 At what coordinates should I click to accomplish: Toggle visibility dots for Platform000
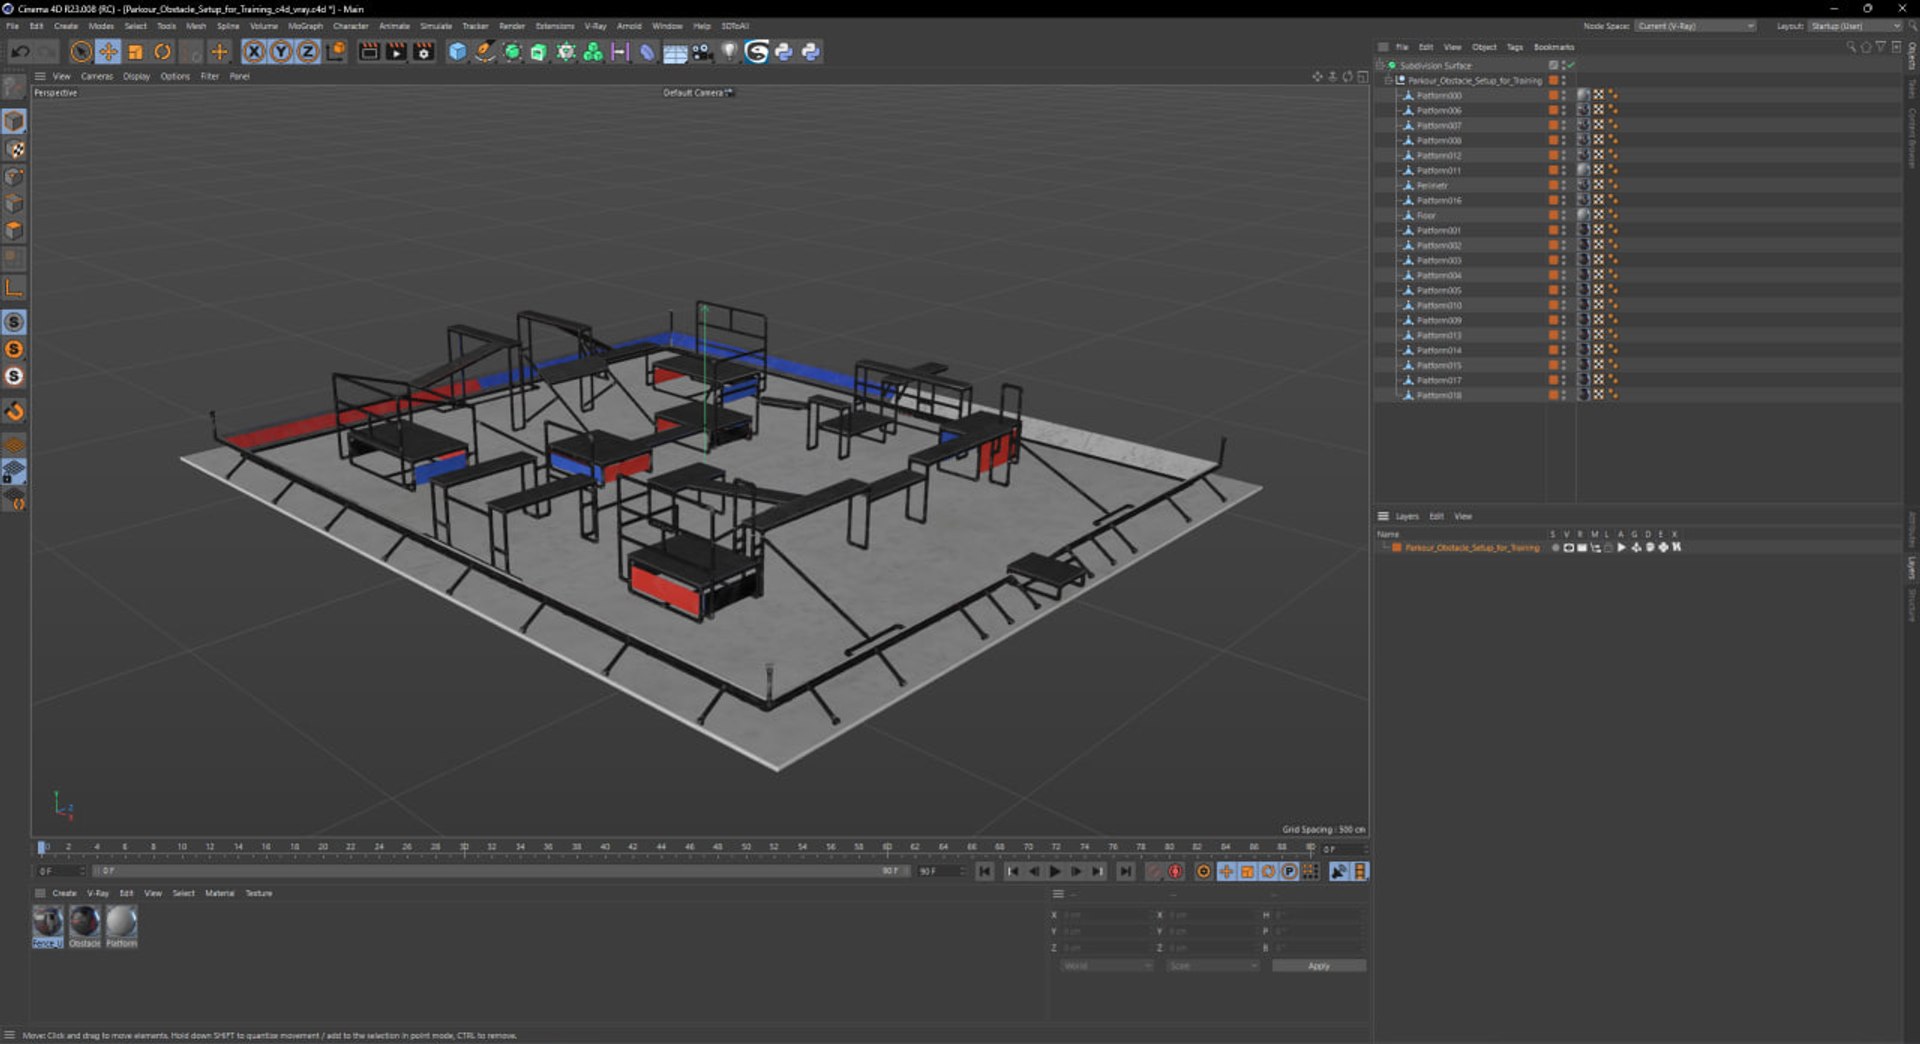[x=1564, y=95]
